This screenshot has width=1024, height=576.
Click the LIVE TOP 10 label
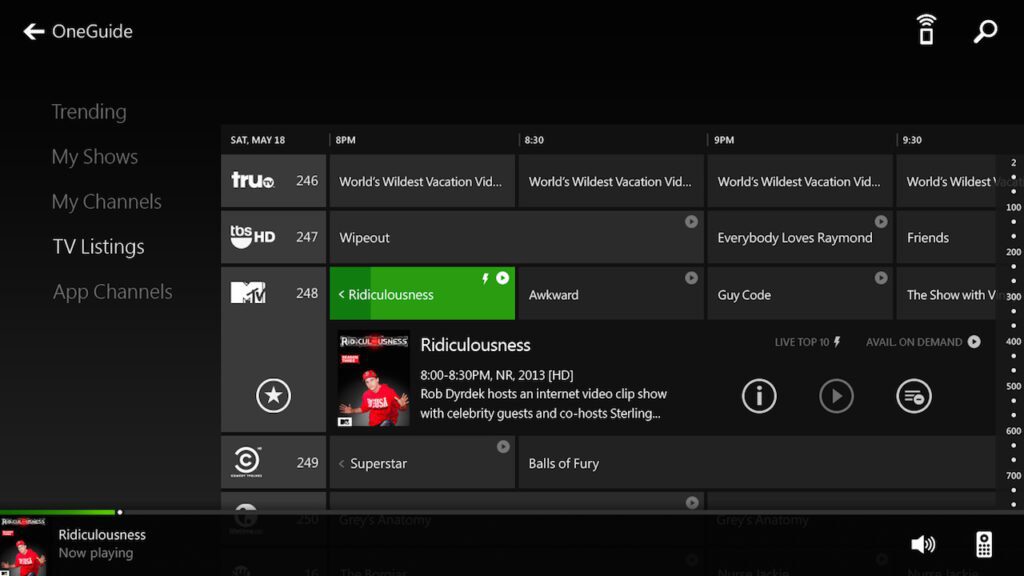[807, 342]
